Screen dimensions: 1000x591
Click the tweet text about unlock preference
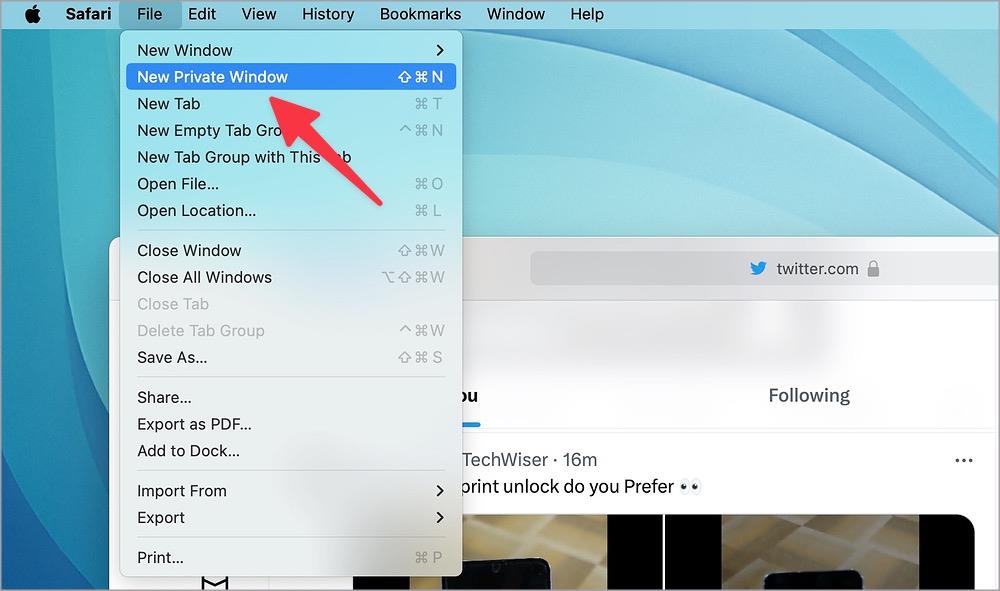[579, 487]
